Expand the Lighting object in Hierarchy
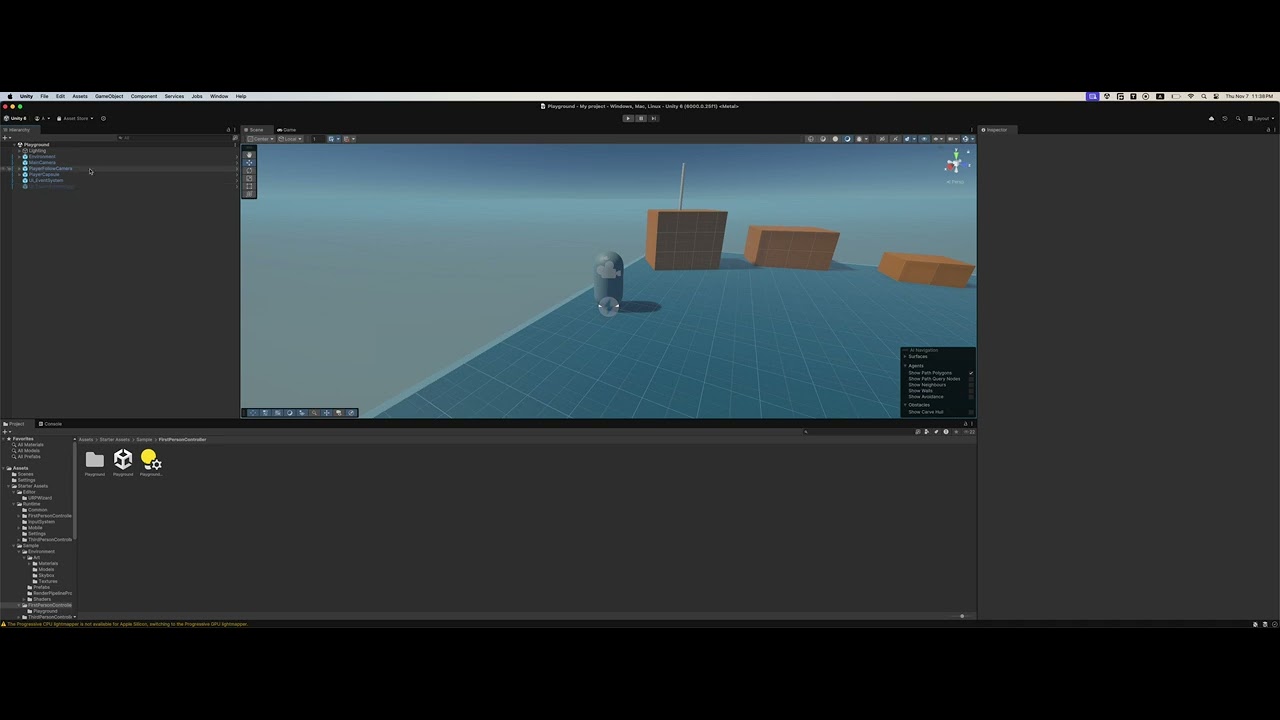The height and width of the screenshot is (720, 1280). pyautogui.click(x=19, y=151)
